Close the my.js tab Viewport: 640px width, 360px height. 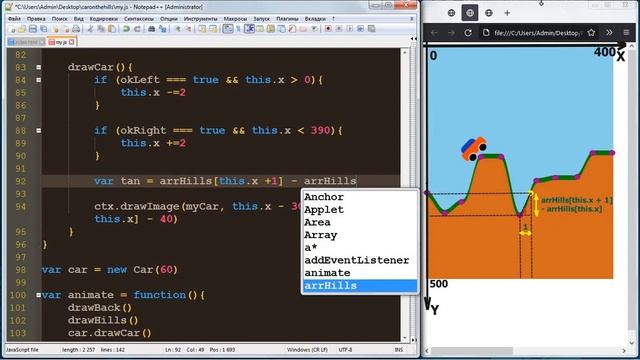pyautogui.click(x=72, y=42)
